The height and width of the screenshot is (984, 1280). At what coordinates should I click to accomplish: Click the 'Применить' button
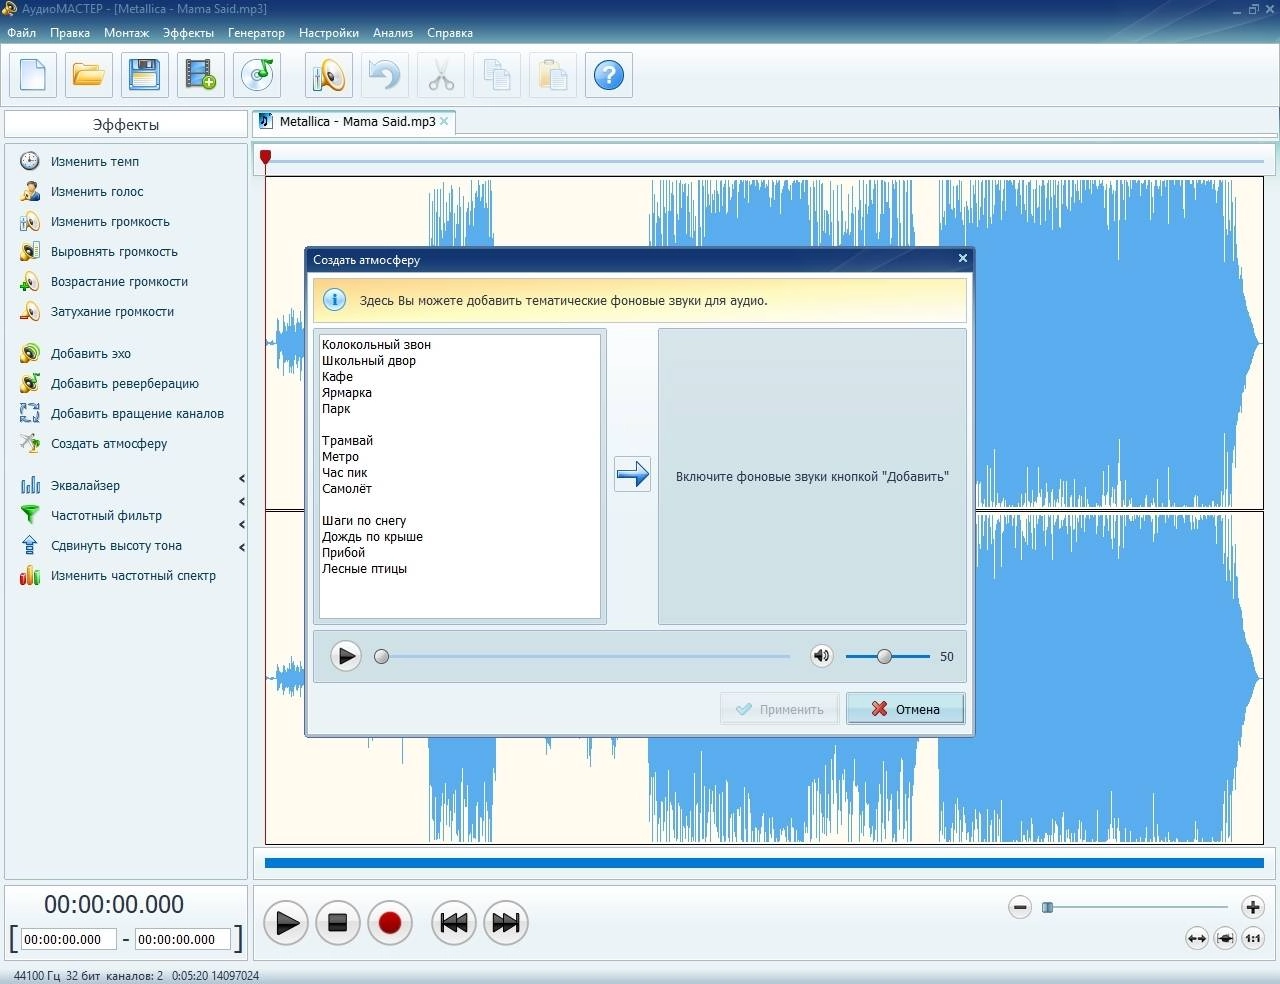(780, 709)
